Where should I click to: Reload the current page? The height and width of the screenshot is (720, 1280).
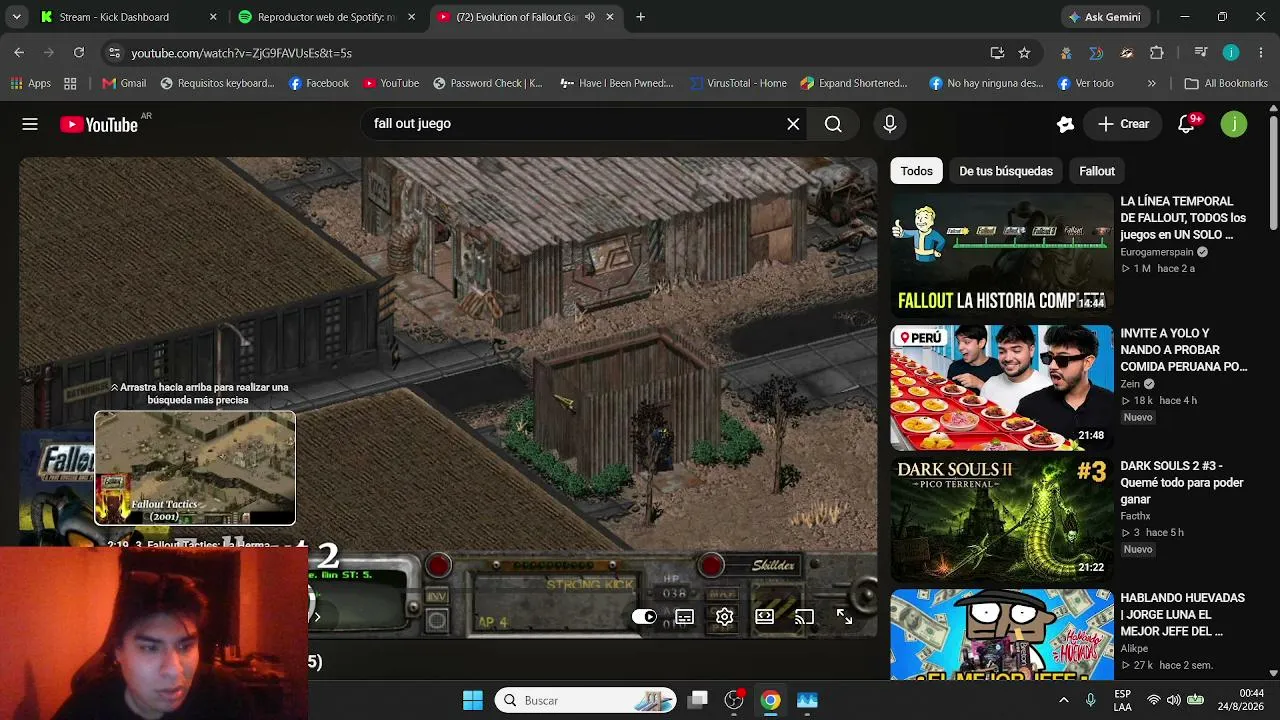[79, 53]
